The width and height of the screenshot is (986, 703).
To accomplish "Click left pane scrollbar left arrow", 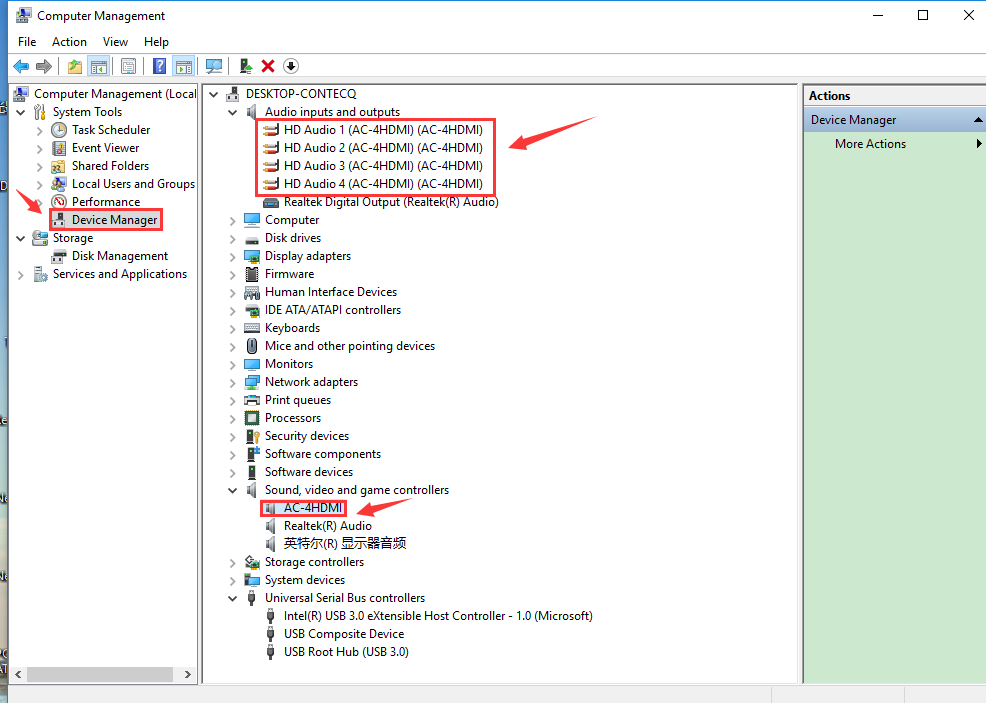I will (18, 675).
